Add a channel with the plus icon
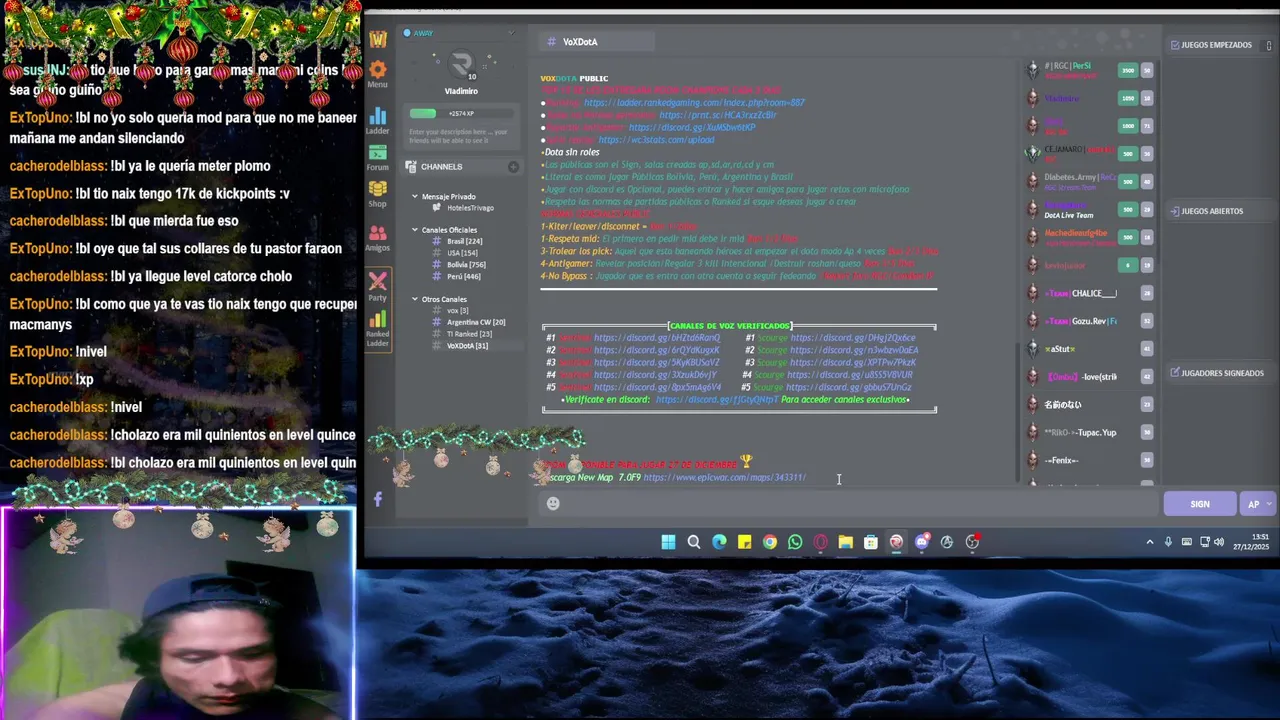This screenshot has height=720, width=1280. (x=513, y=167)
